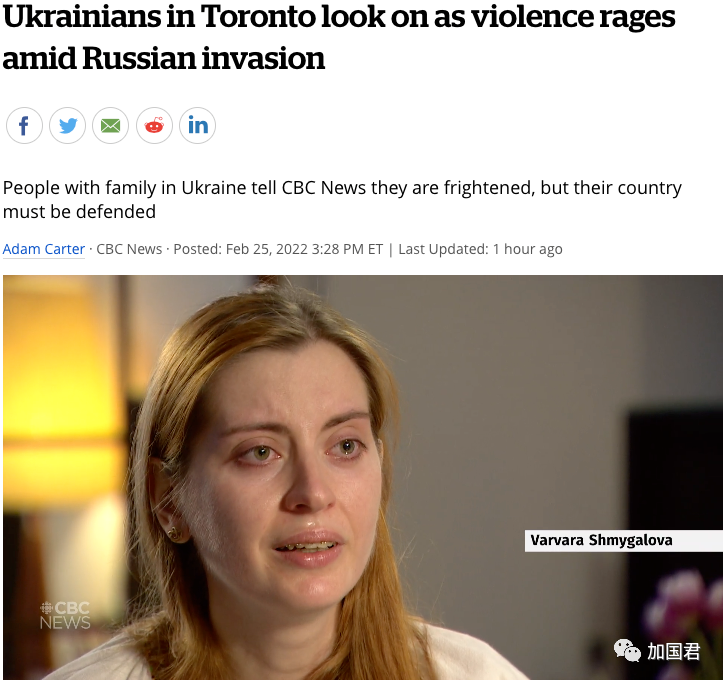This screenshot has height=684, width=725.
Task: Click the article headline text
Action: click(x=338, y=37)
